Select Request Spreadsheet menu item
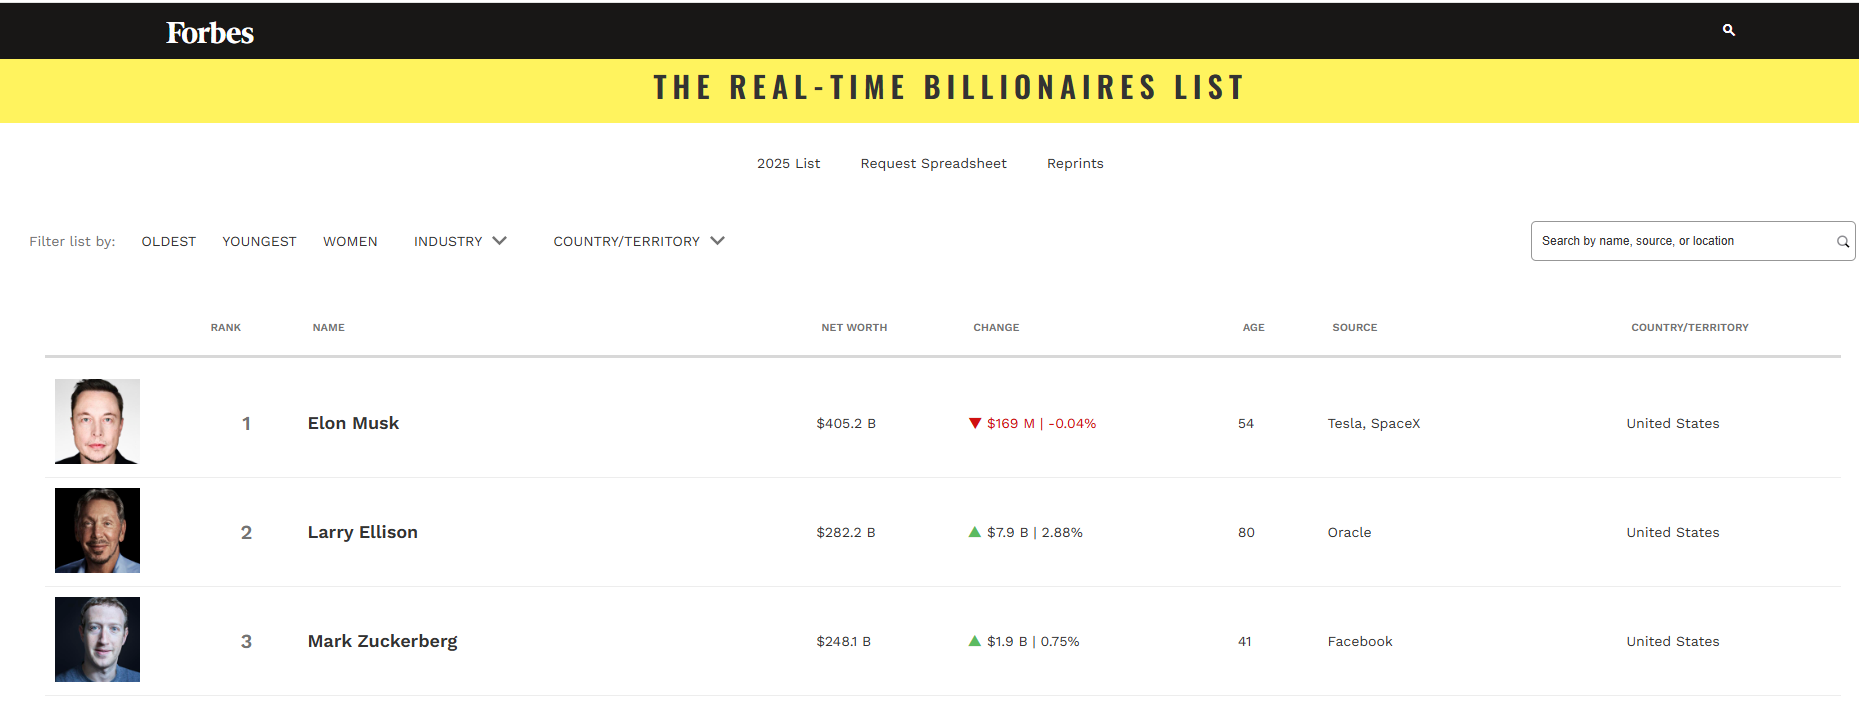 click(x=933, y=163)
